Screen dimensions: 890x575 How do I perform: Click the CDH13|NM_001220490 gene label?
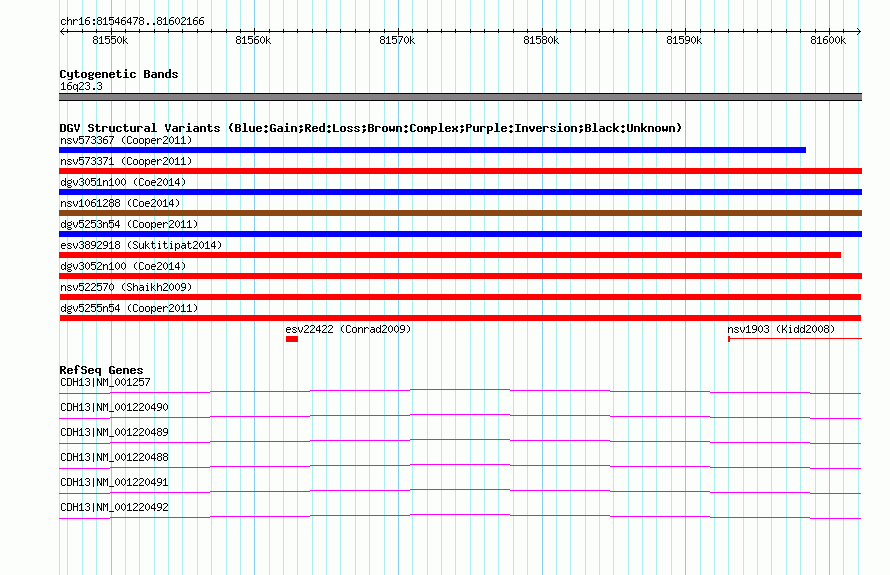(114, 407)
